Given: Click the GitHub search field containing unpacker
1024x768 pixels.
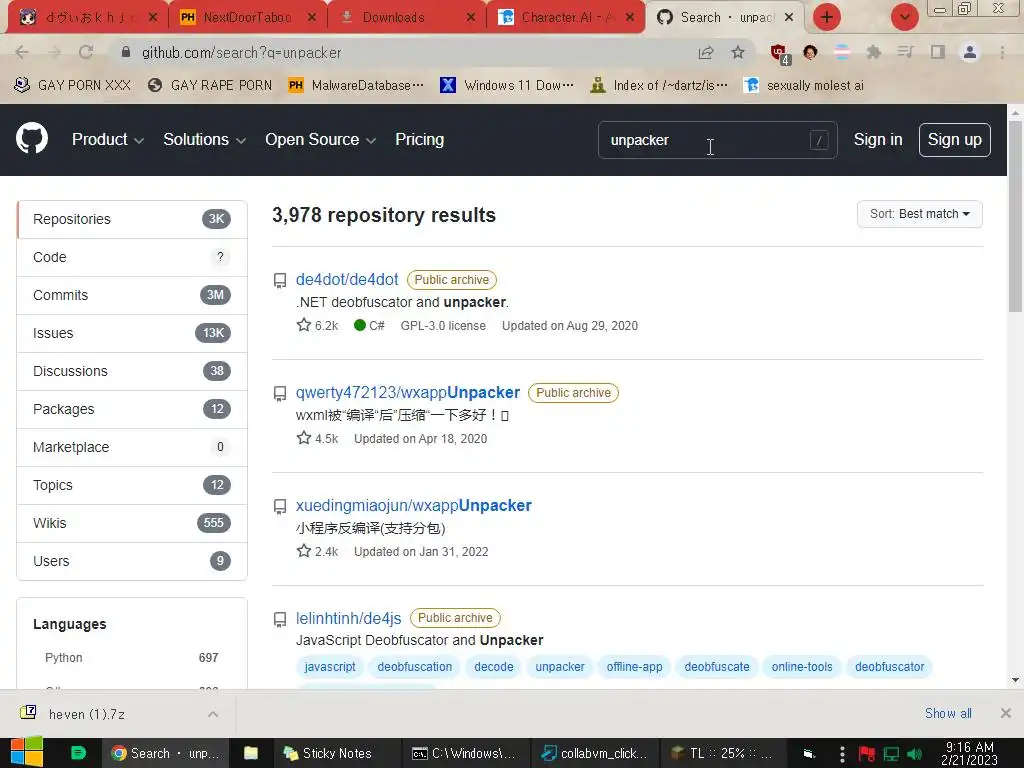Looking at the screenshot, I should coord(717,140).
